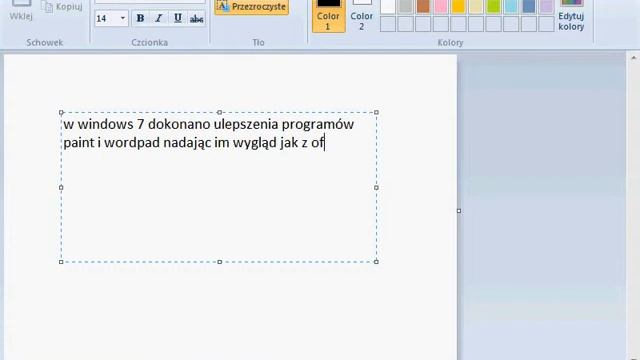The image size is (640, 360).
Task: Toggle strikethrough formatting for the text
Action: click(x=196, y=18)
